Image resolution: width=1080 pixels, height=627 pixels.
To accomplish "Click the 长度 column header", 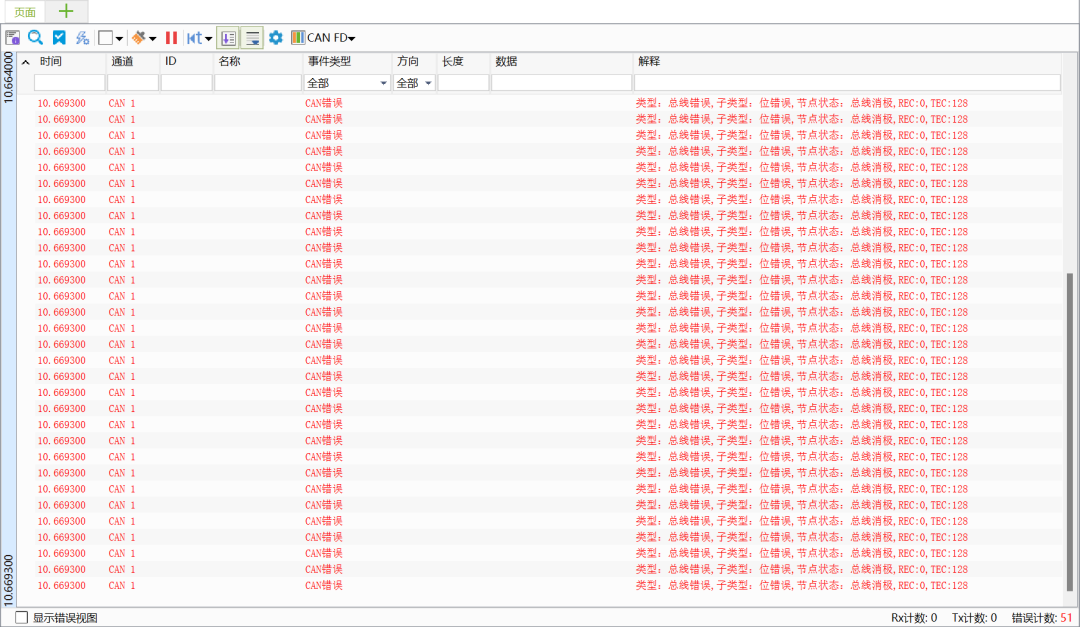I will coord(453,61).
